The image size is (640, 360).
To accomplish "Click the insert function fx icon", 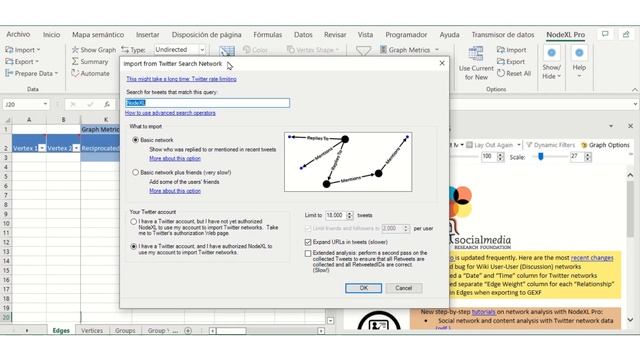I will (107, 104).
